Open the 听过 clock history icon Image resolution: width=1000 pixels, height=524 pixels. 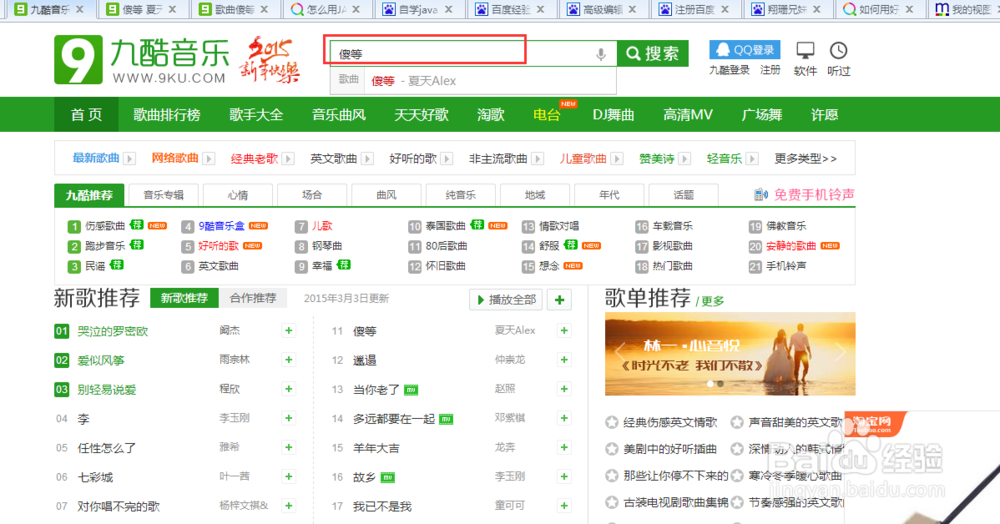(838, 50)
